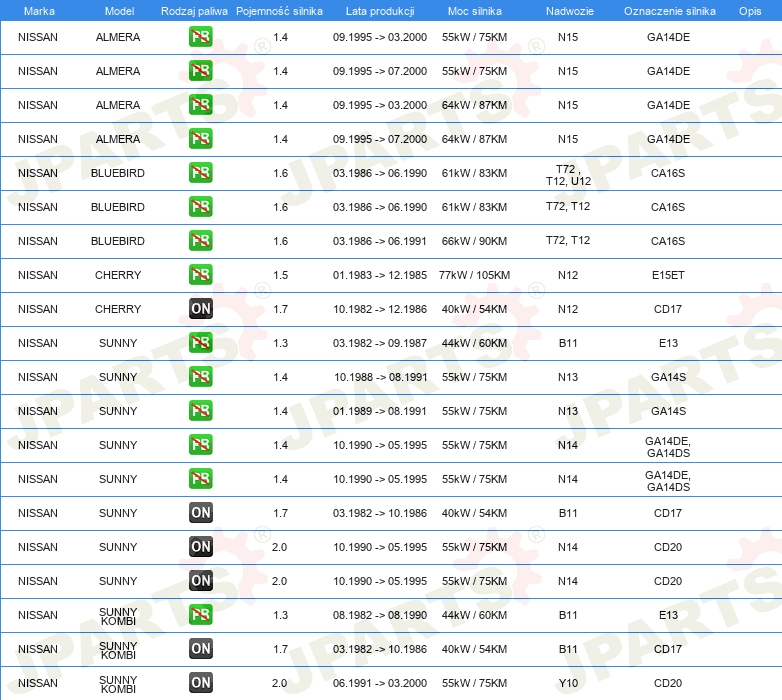Viewport: 782px width, 700px height.
Task: Click 'CA16S' in the 66kW Bluebird row
Action: tap(668, 241)
